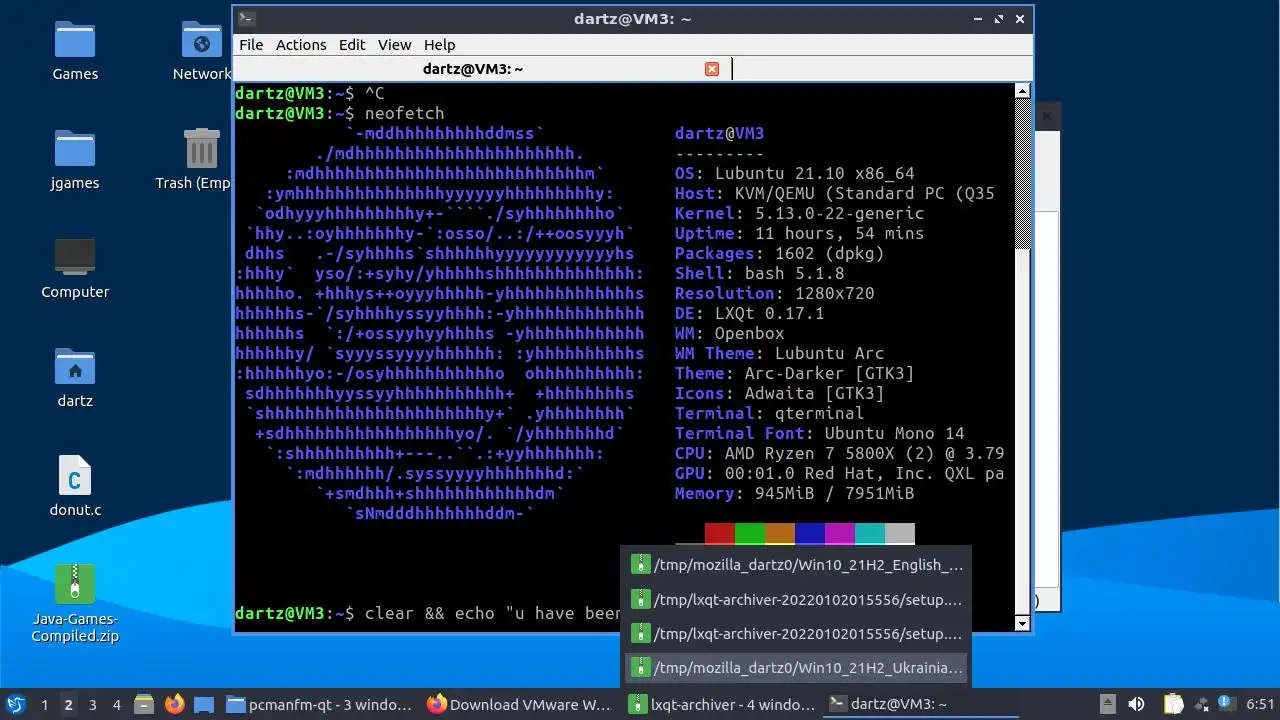Click terminal scrollbar up arrow
Image resolution: width=1280 pixels, height=720 pixels.
pos(1022,91)
